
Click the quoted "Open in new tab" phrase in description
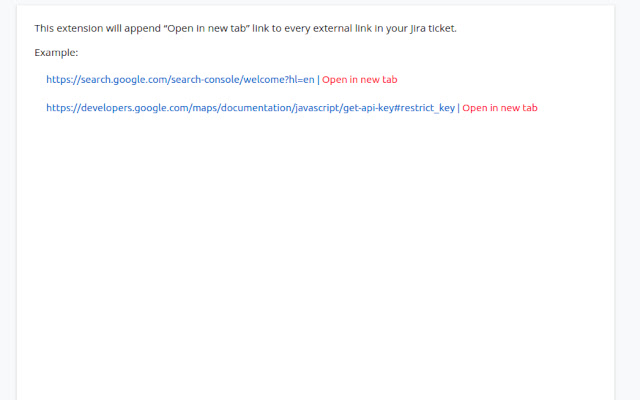coord(207,28)
